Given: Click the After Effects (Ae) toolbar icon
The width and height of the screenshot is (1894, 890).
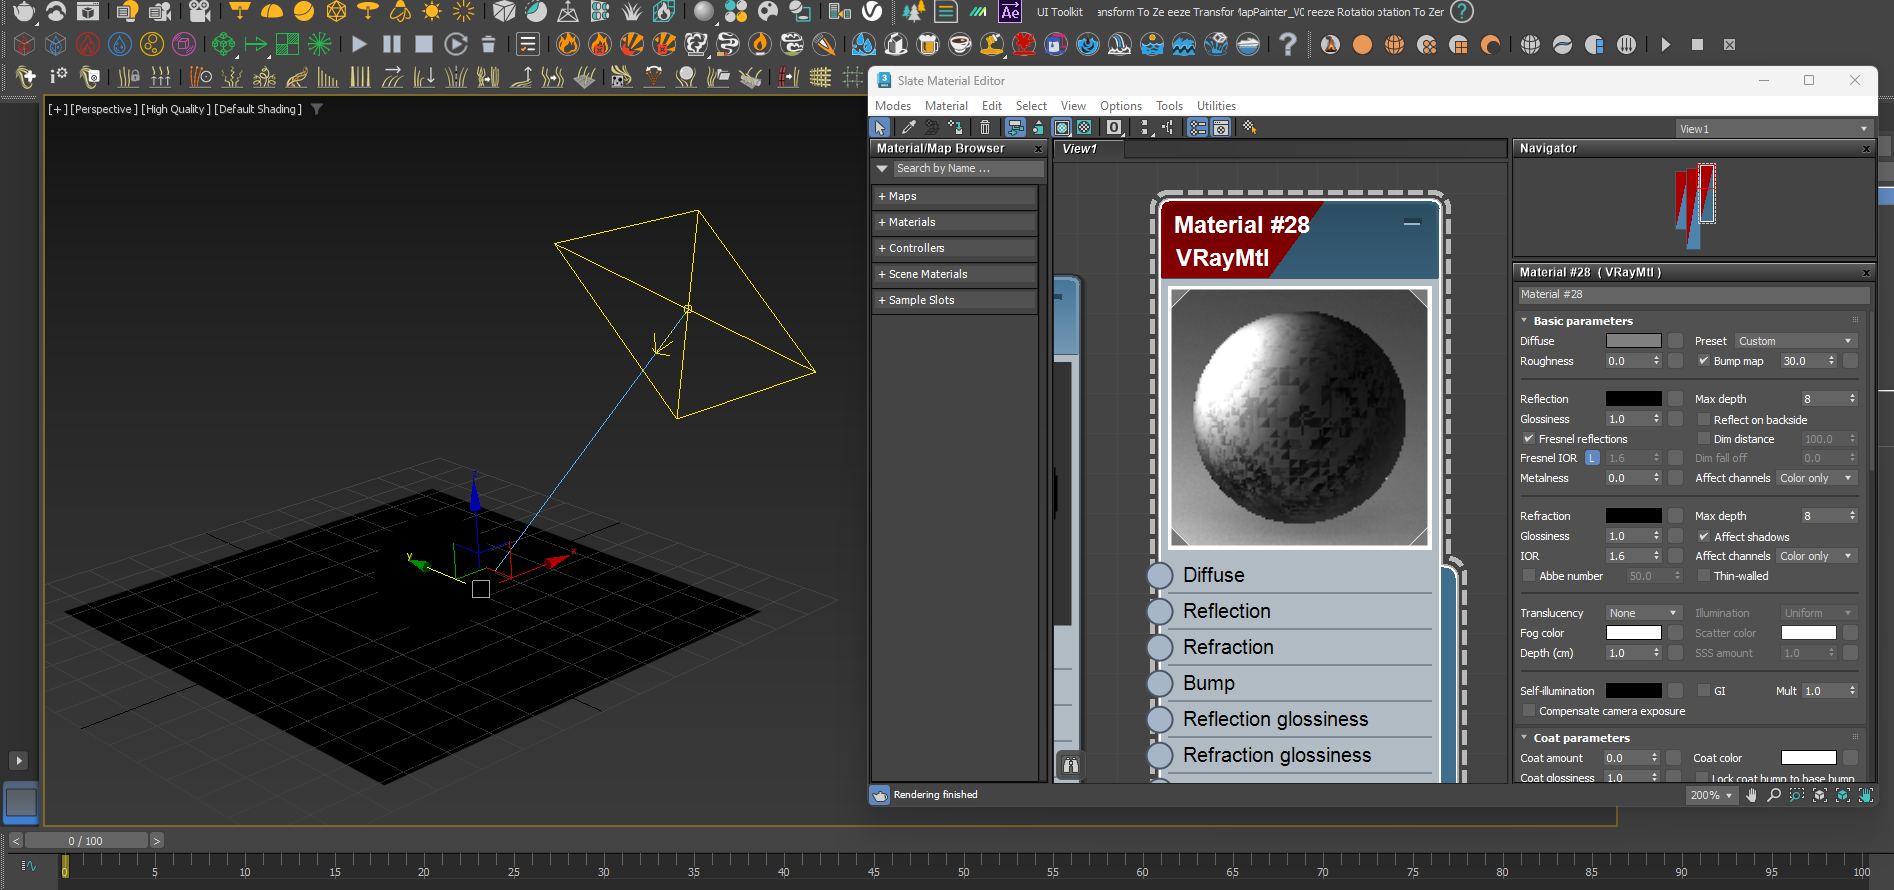Looking at the screenshot, I should pyautogui.click(x=1011, y=12).
